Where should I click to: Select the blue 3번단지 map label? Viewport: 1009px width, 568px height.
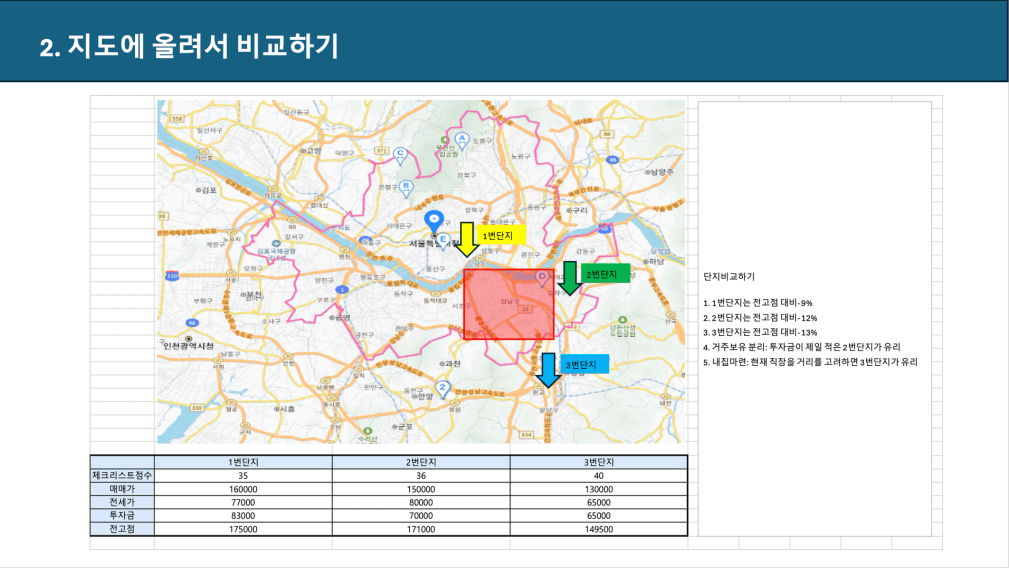[584, 365]
